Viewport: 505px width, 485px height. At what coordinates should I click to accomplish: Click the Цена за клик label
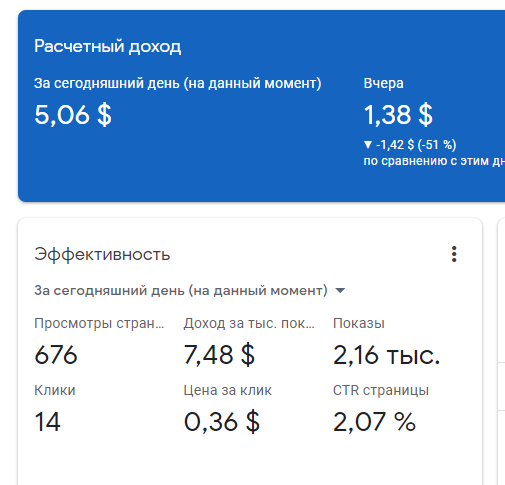pyautogui.click(x=227, y=390)
